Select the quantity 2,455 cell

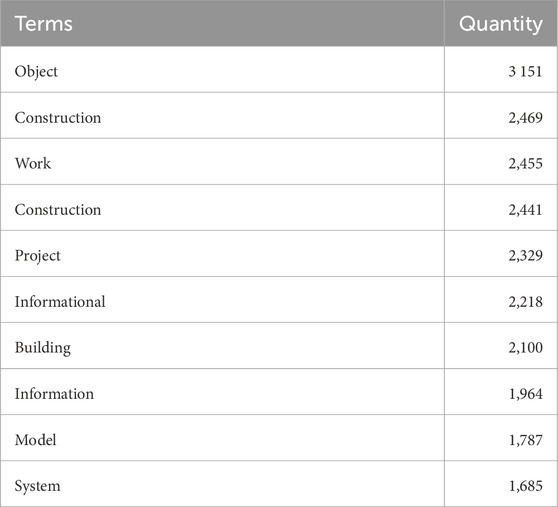(x=501, y=162)
